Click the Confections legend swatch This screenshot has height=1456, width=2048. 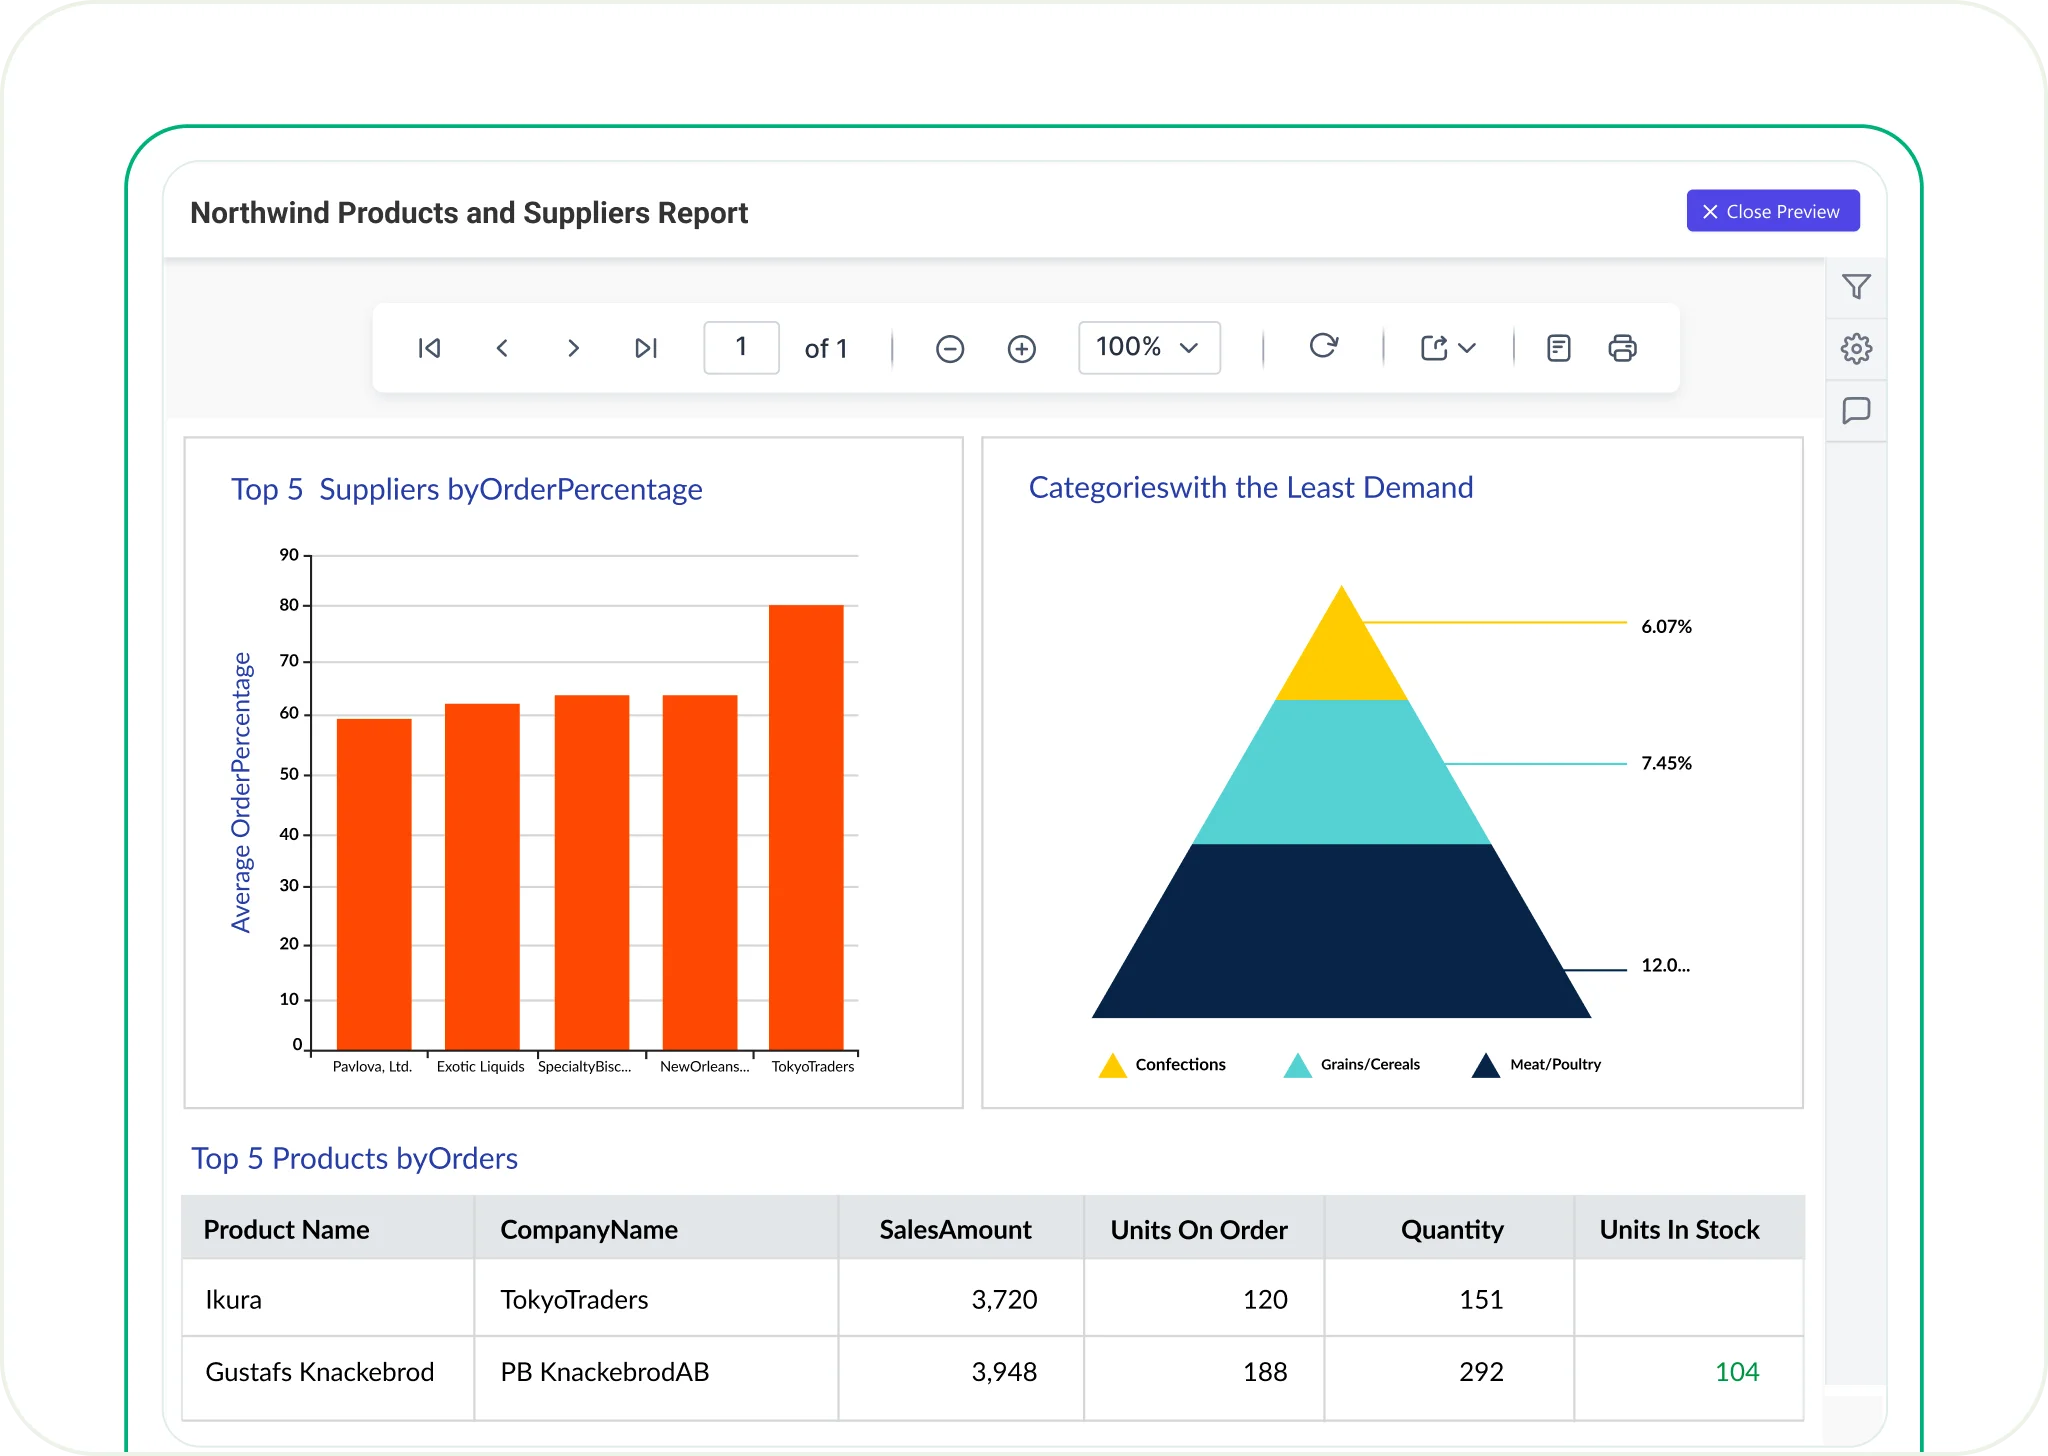(1112, 1066)
